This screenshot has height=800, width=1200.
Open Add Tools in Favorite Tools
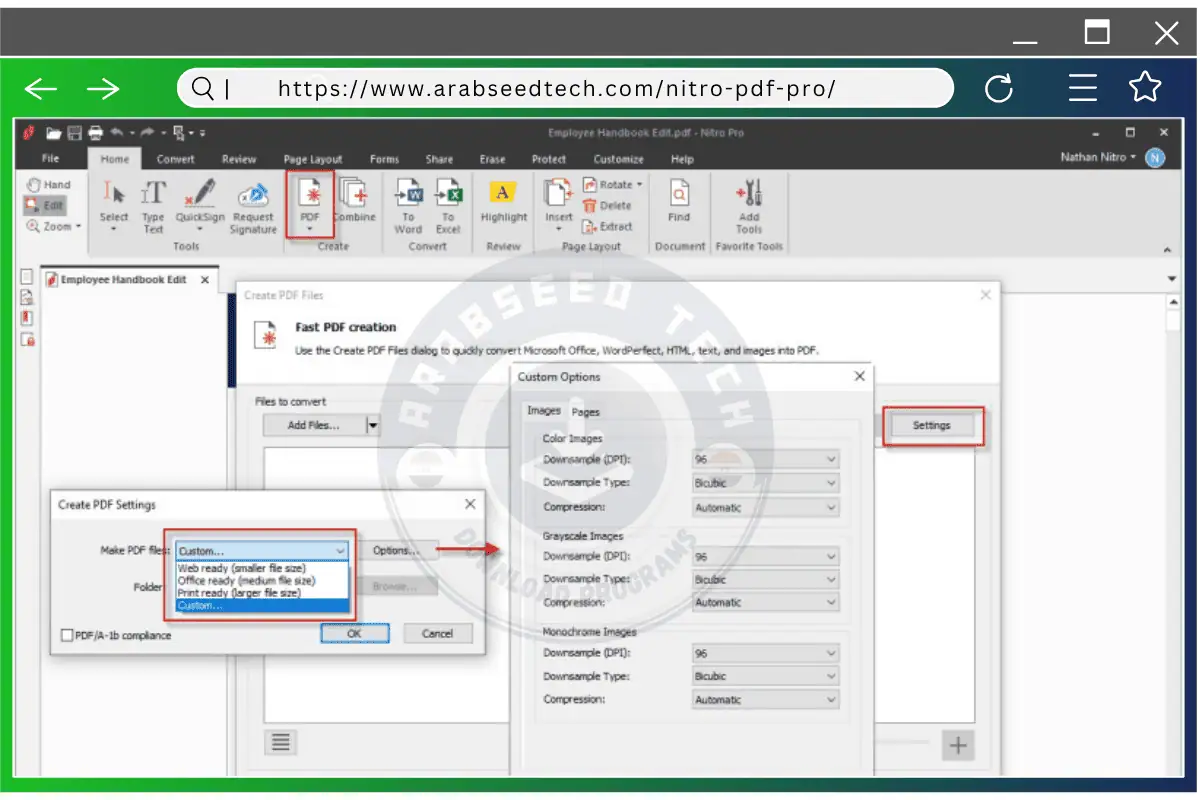(748, 205)
